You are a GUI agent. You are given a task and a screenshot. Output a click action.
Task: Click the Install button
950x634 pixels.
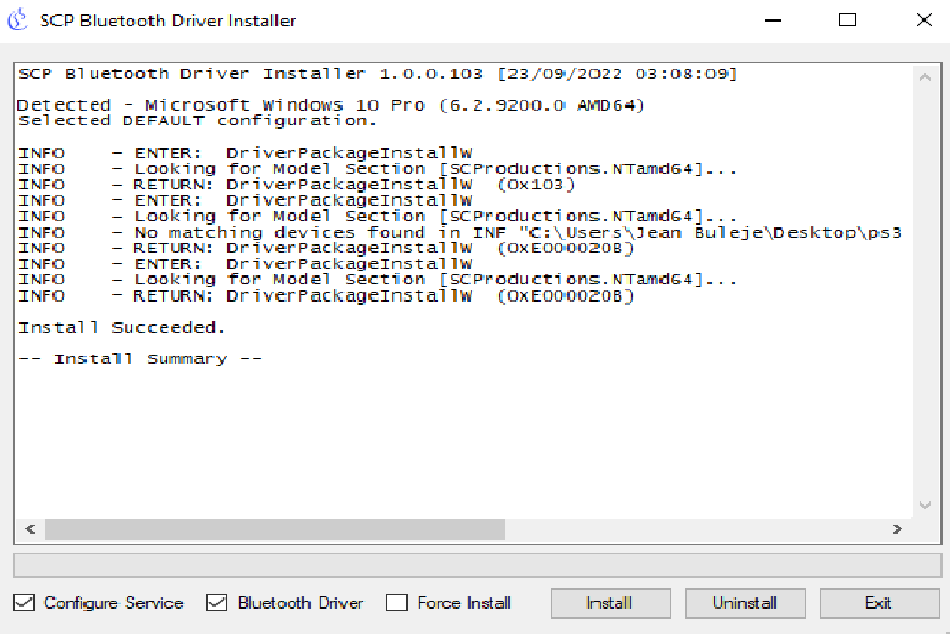pos(610,603)
